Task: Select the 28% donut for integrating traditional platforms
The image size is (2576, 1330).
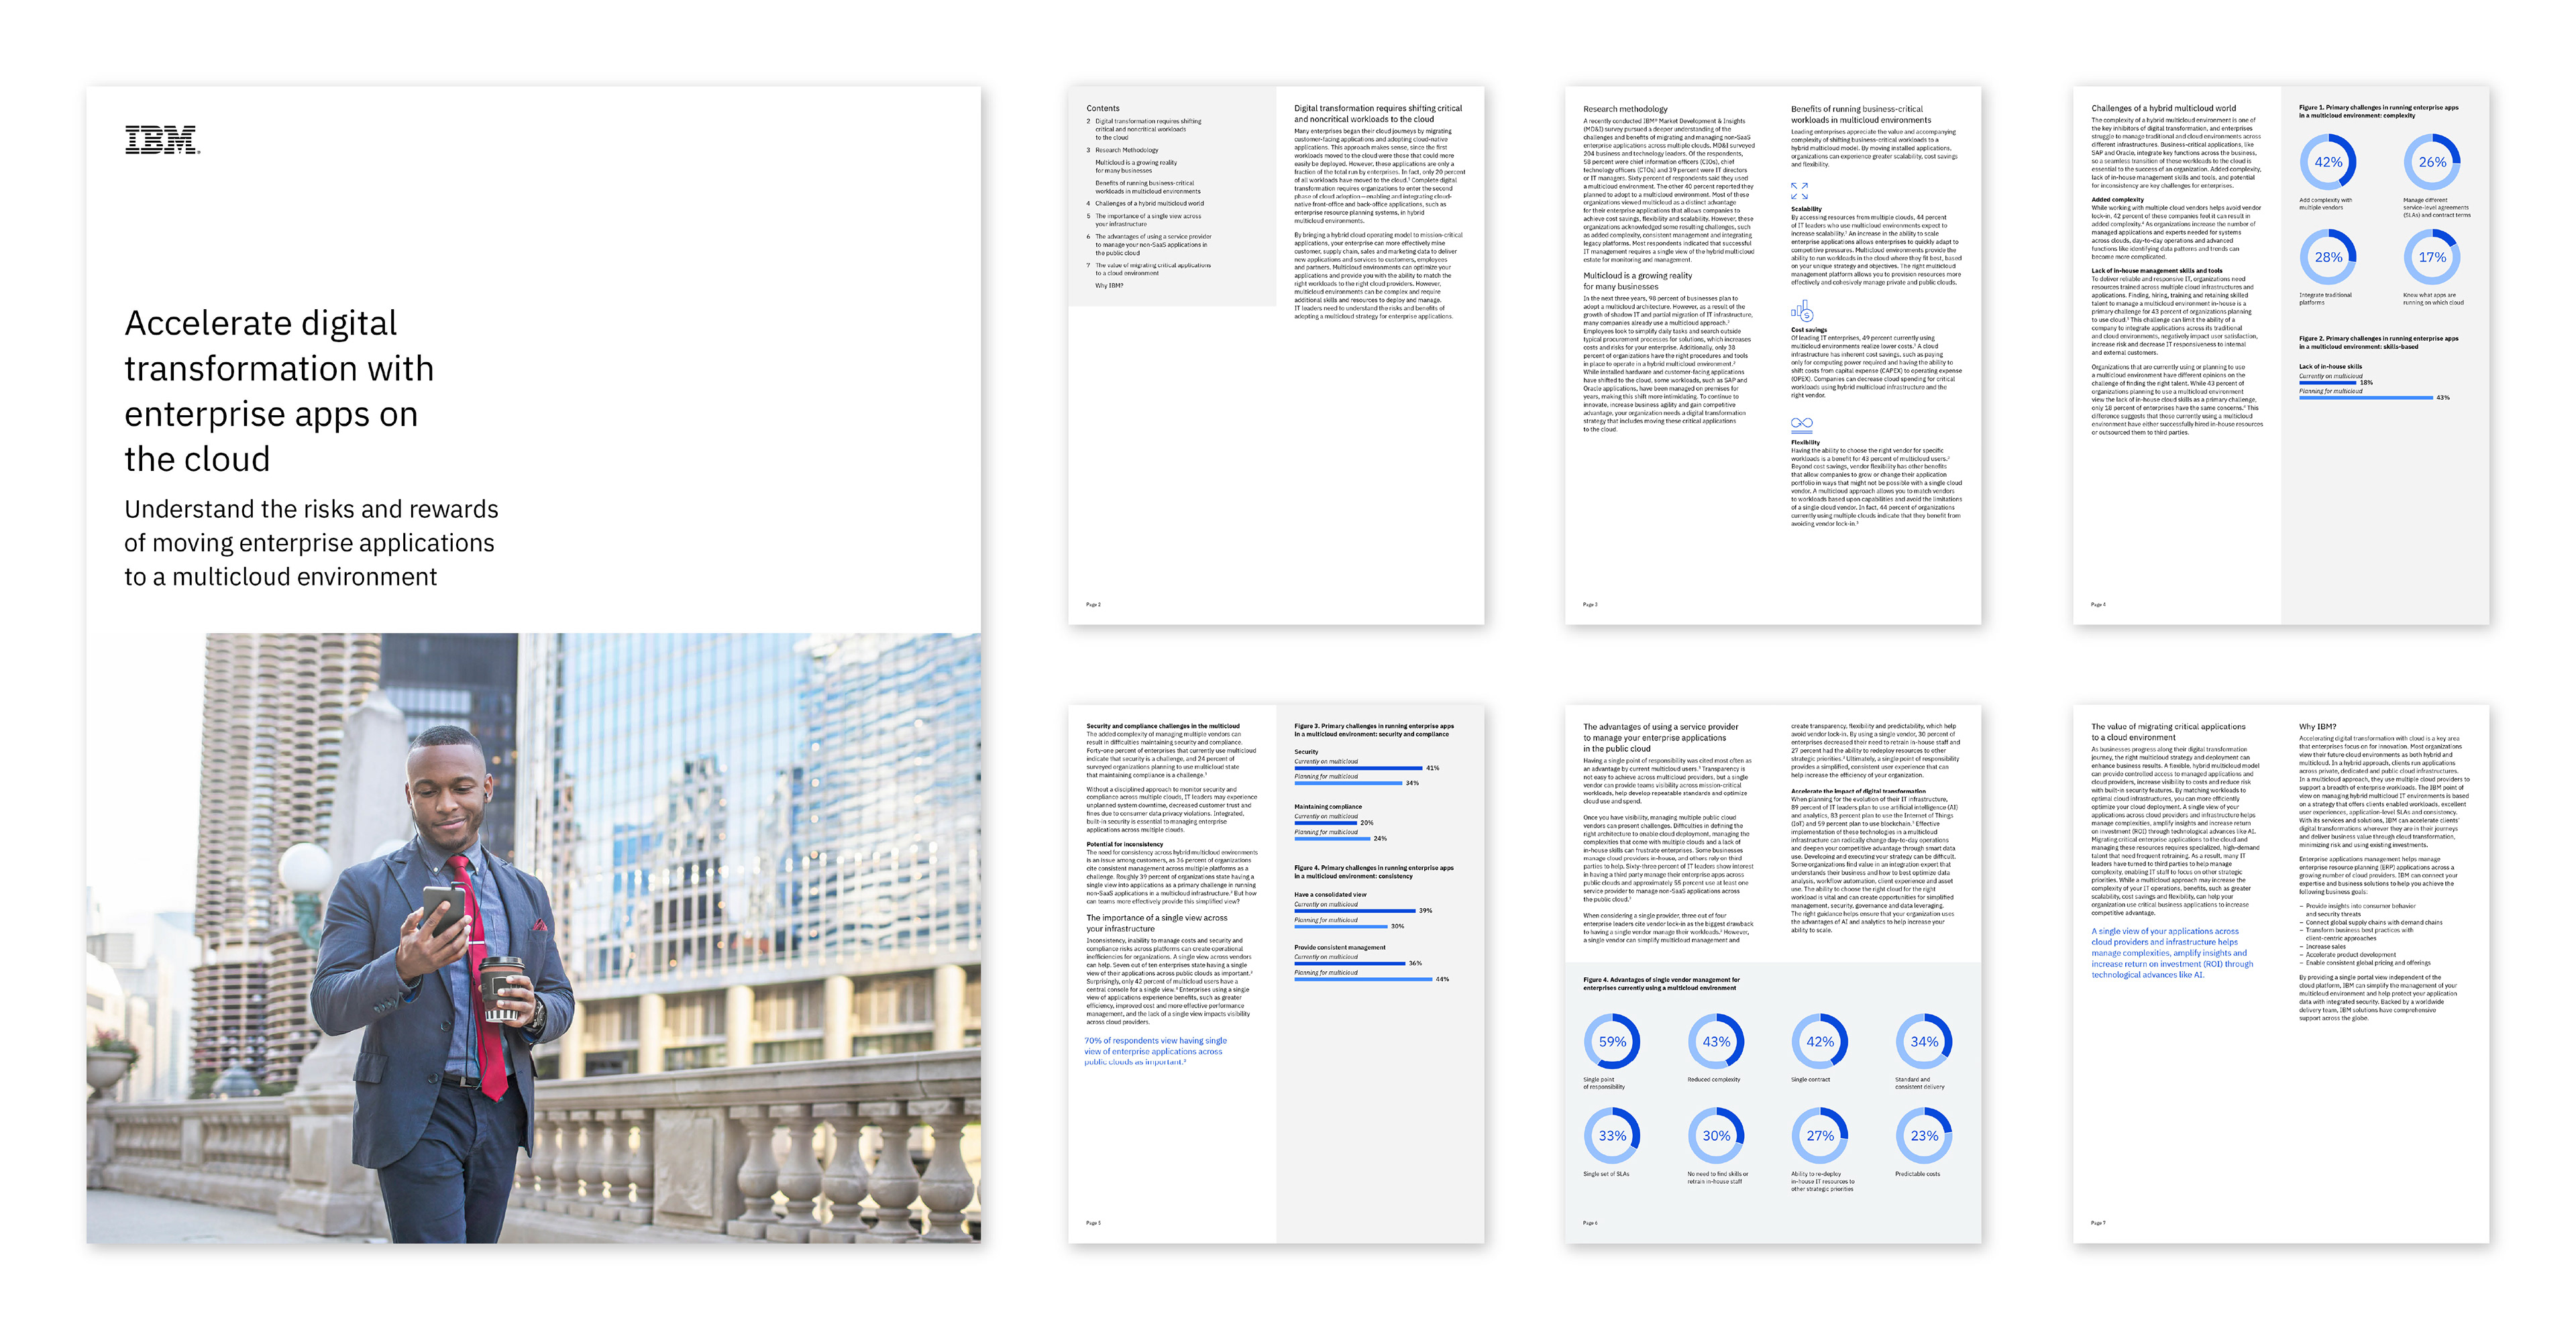Action: click(x=2328, y=257)
